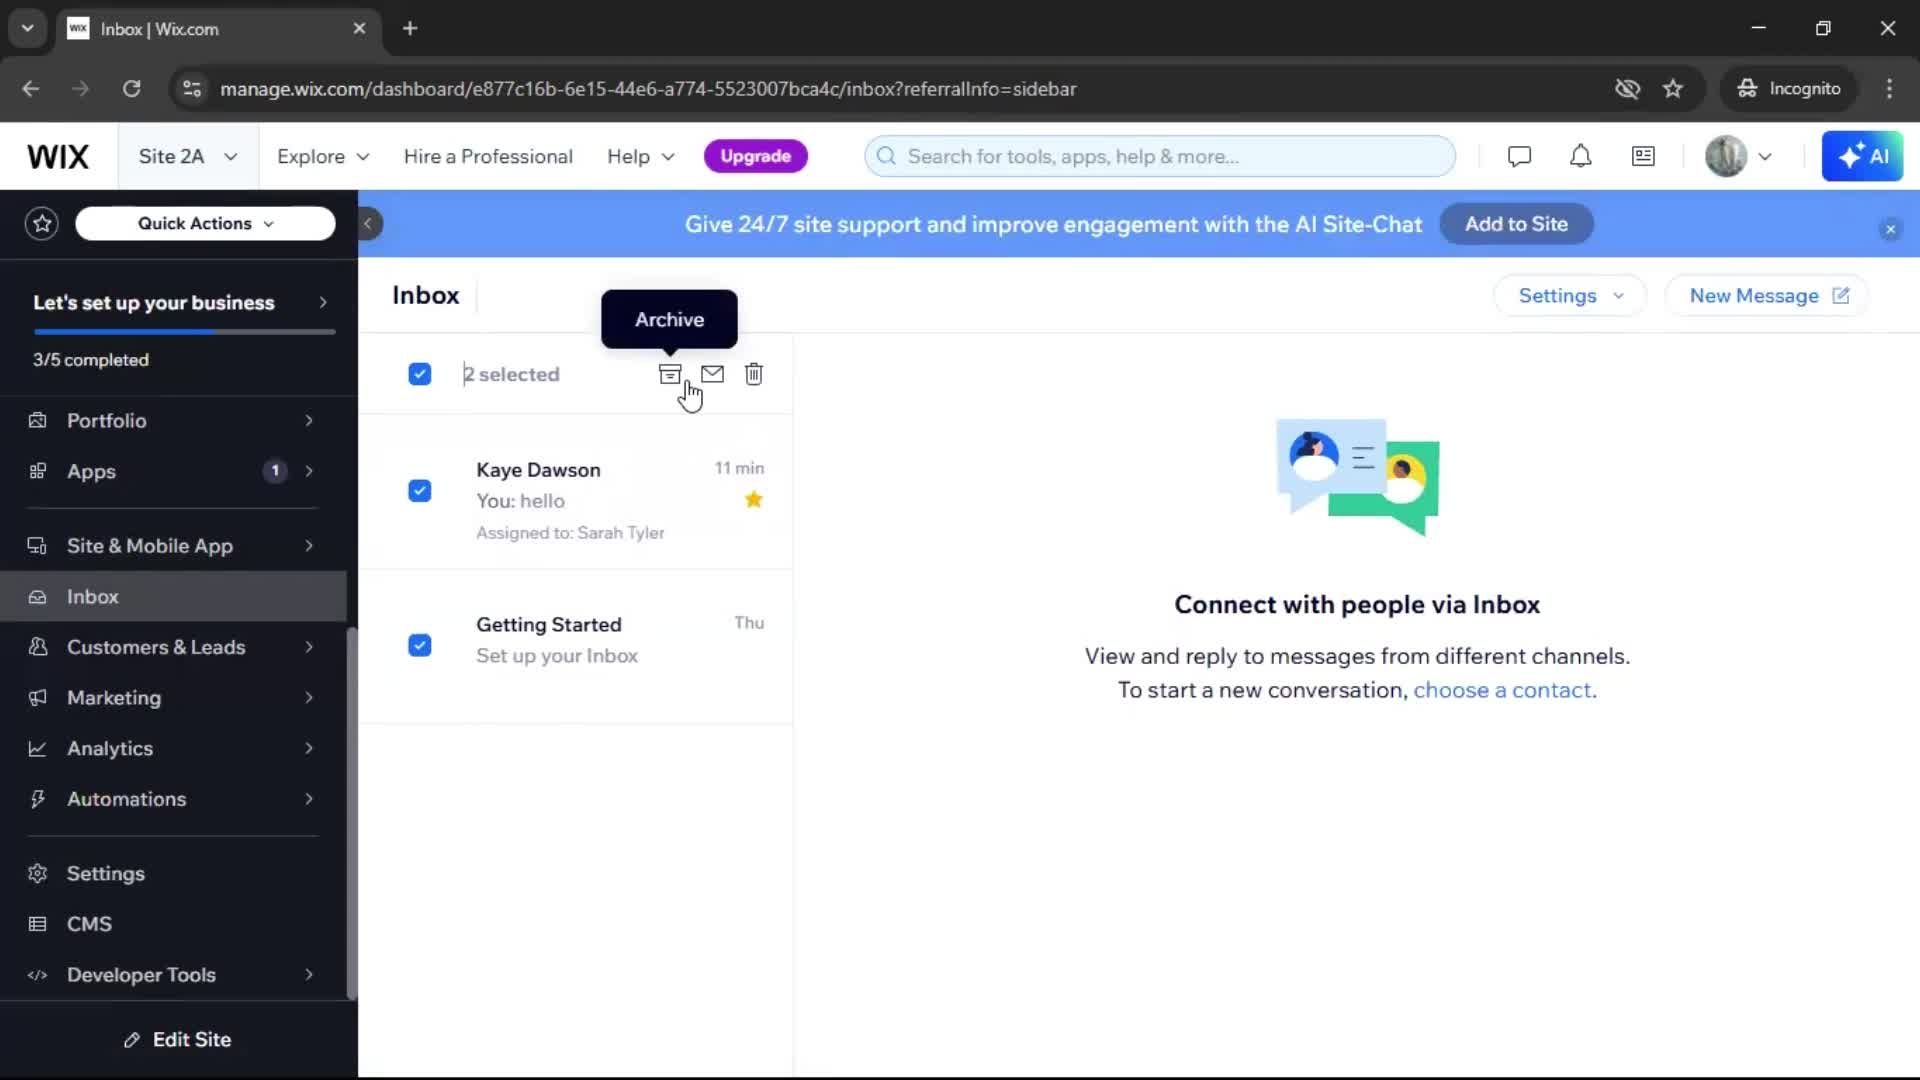Click the Upgrade button
Viewport: 1920px width, 1080px height.
[x=755, y=156]
